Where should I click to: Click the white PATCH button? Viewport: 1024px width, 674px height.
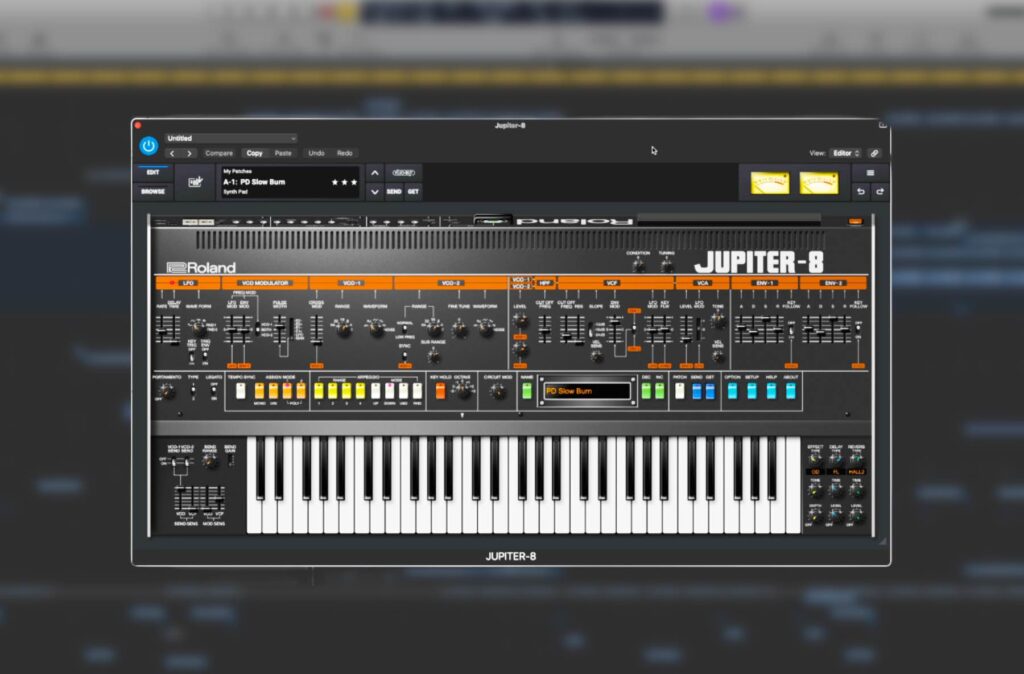[680, 391]
